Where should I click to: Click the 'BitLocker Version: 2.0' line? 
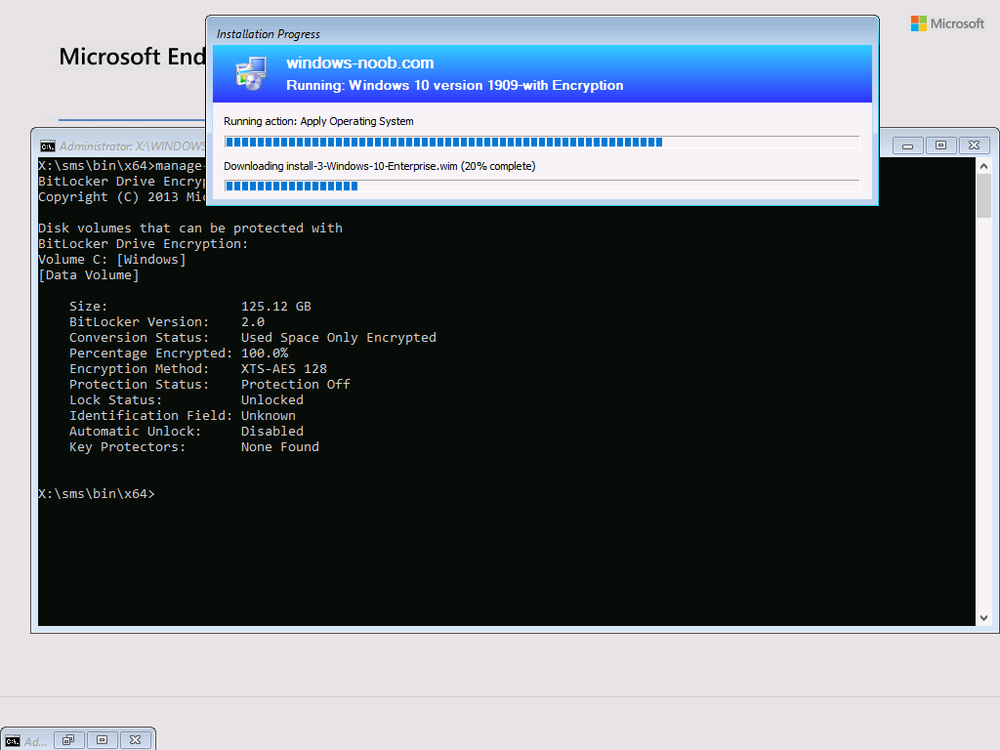coord(166,322)
